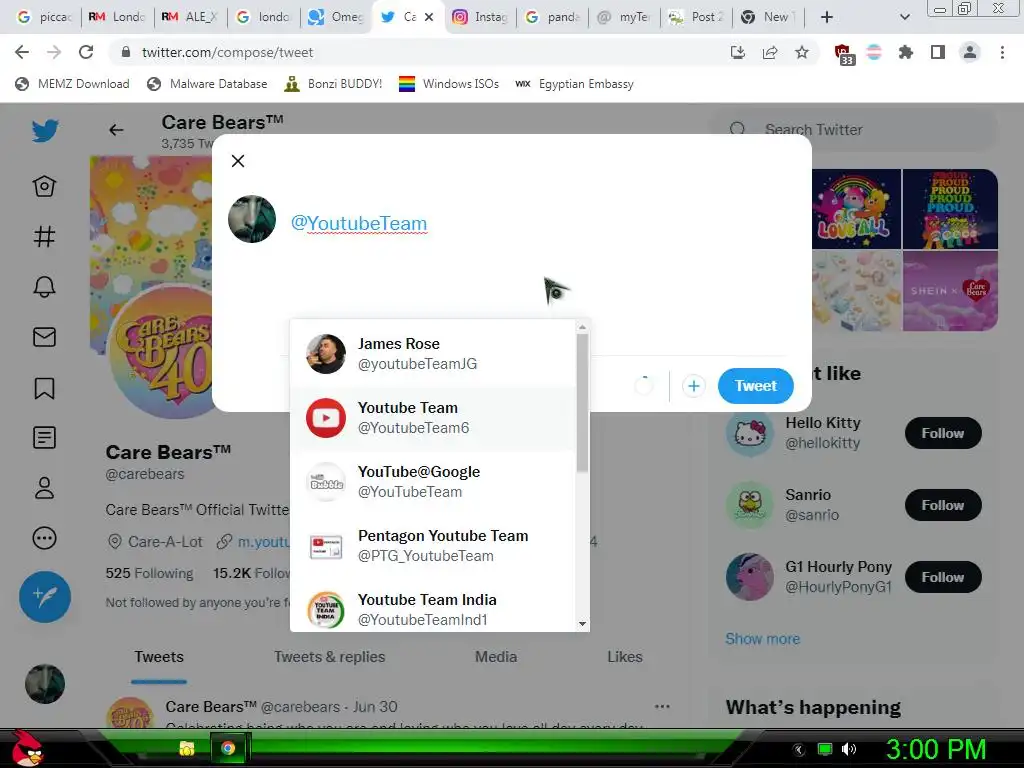Viewport: 1024px width, 768px height.
Task: Click the blue Tweet button
Action: 756,386
